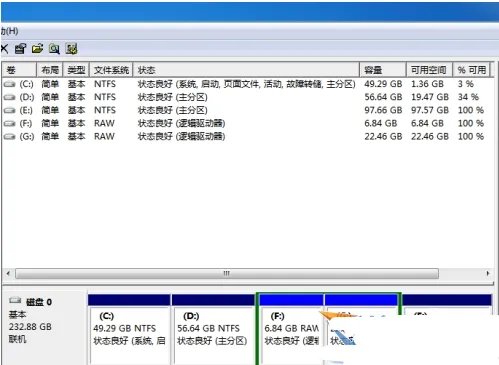Click the (G:) volume name
The width and height of the screenshot is (499, 365).
pos(27,137)
